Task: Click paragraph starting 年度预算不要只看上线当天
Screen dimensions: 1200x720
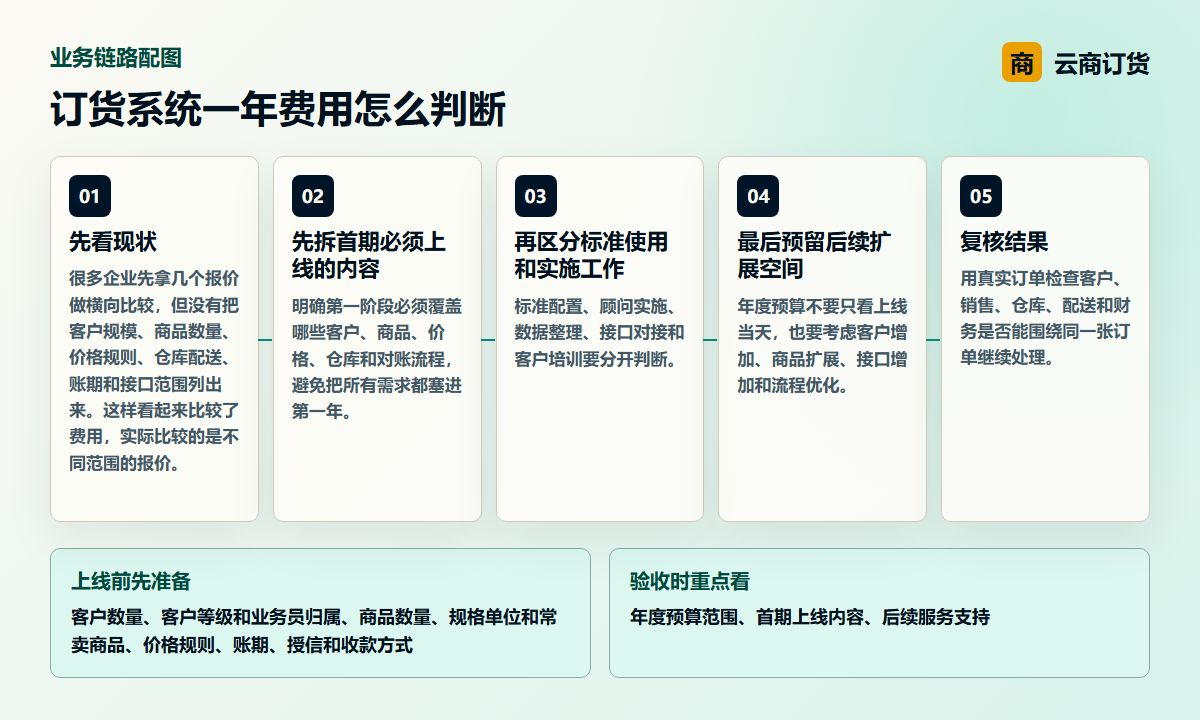Action: coord(822,345)
